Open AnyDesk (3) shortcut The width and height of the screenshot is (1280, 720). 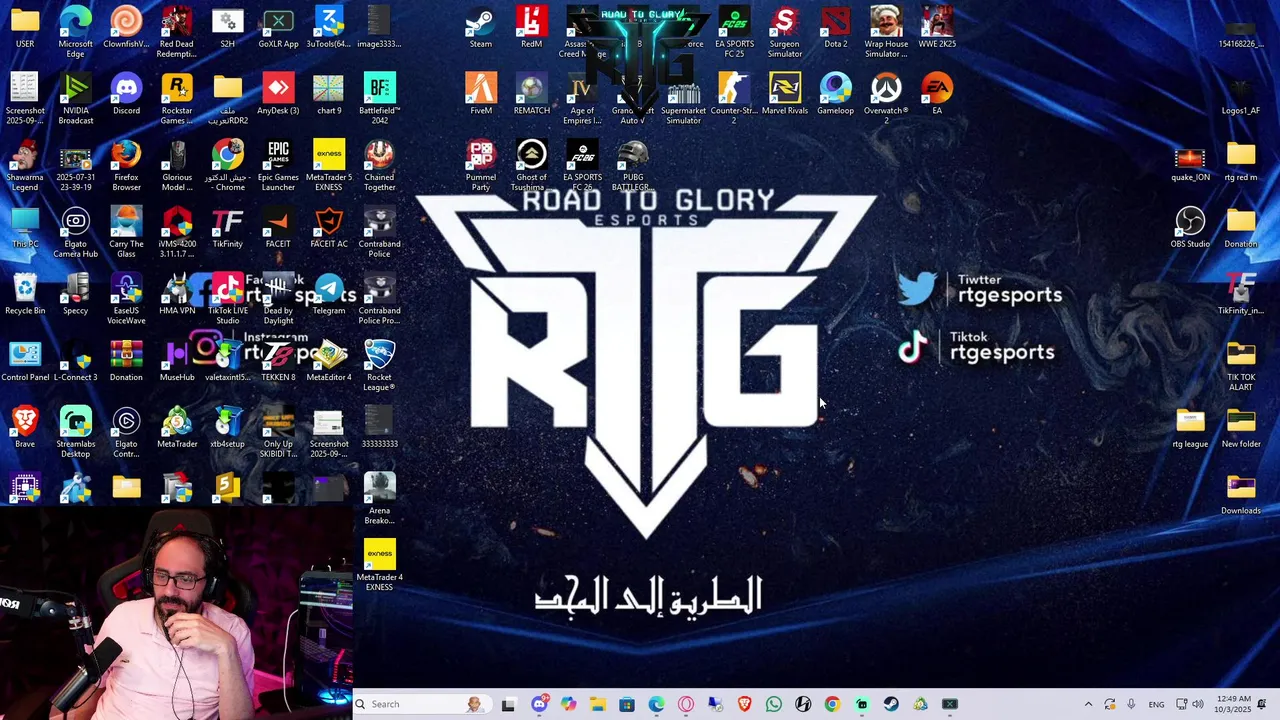(278, 94)
